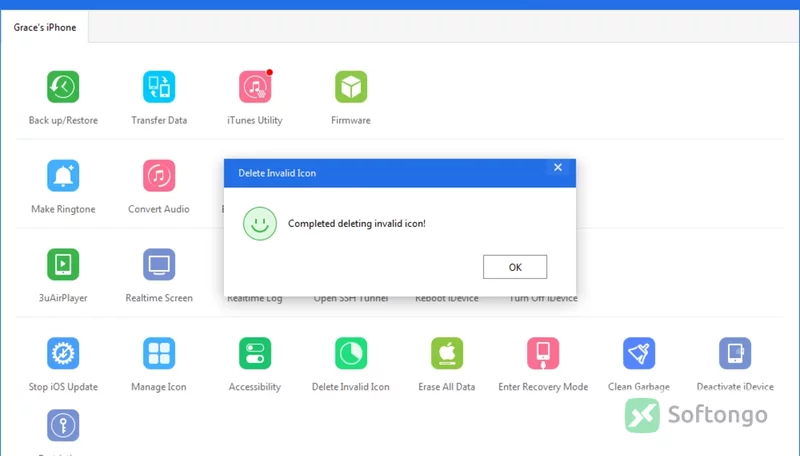Open the Clean Garbage broom icon

coord(639,353)
